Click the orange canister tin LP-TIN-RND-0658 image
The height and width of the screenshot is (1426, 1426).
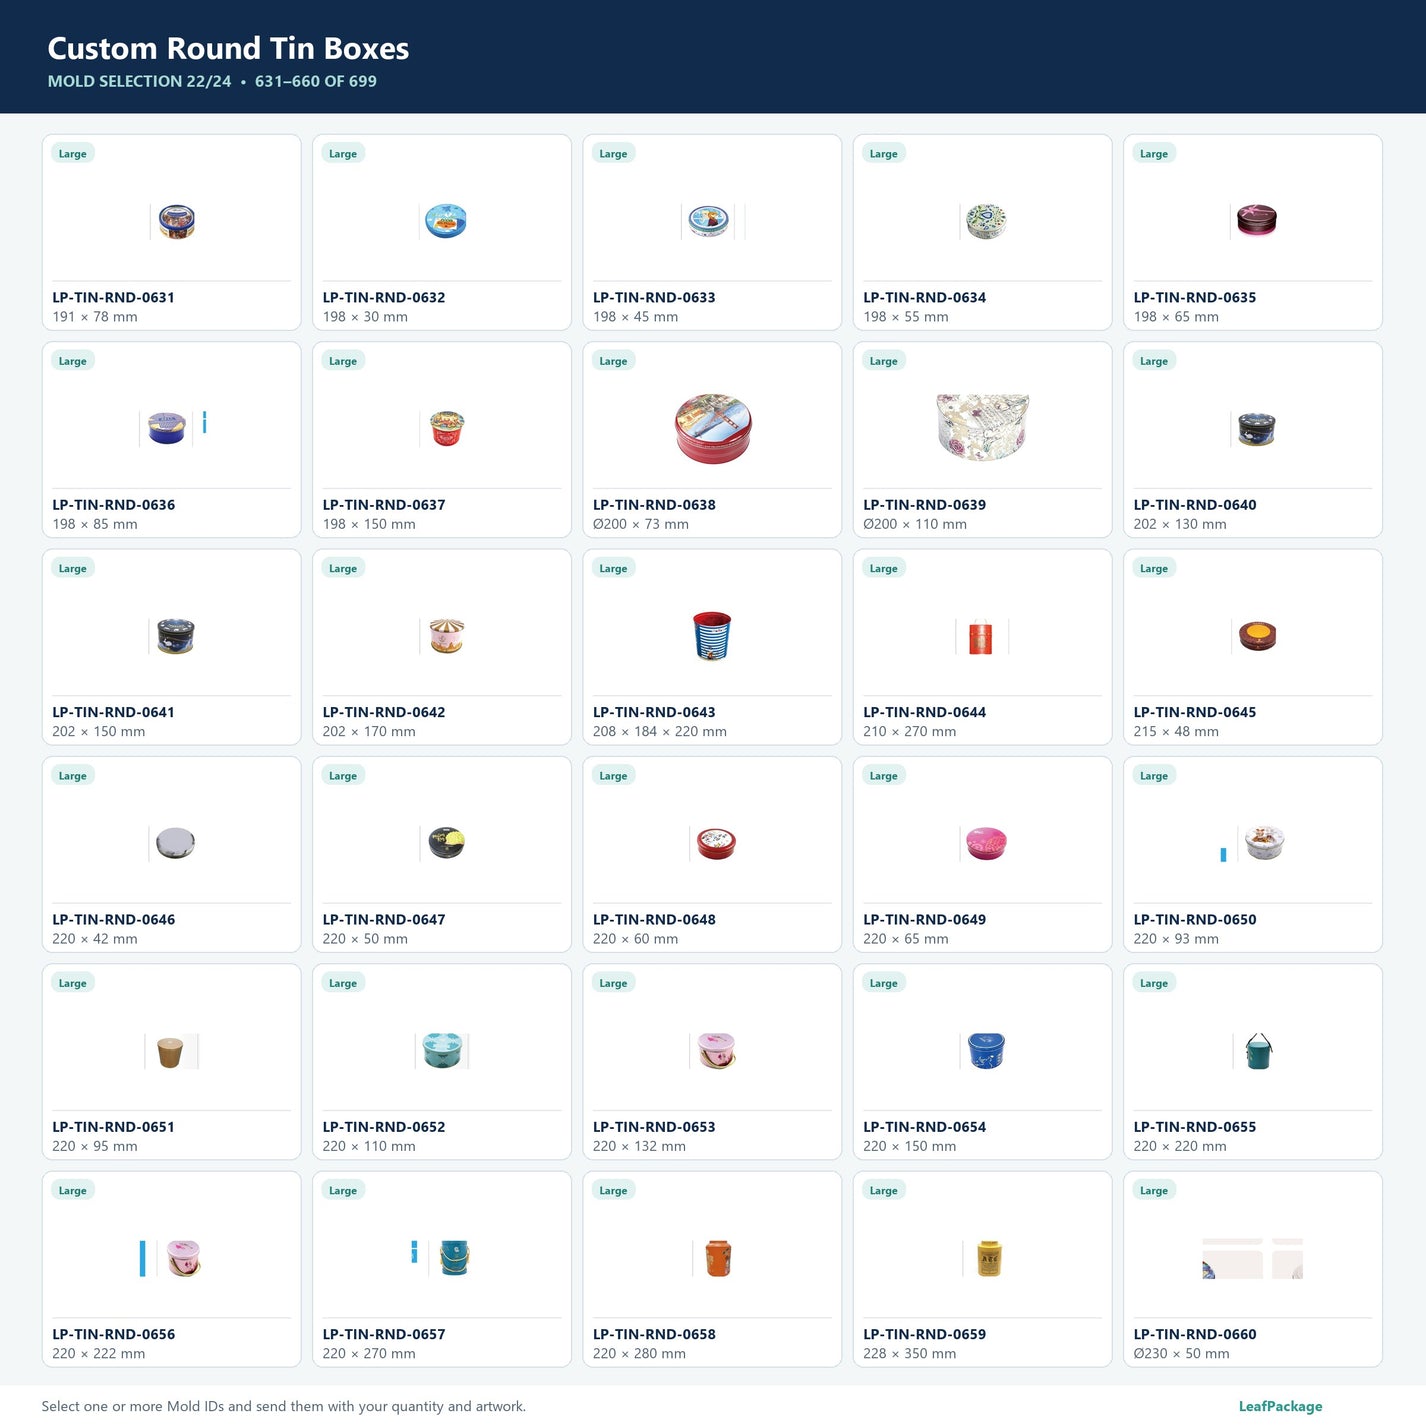point(716,1259)
